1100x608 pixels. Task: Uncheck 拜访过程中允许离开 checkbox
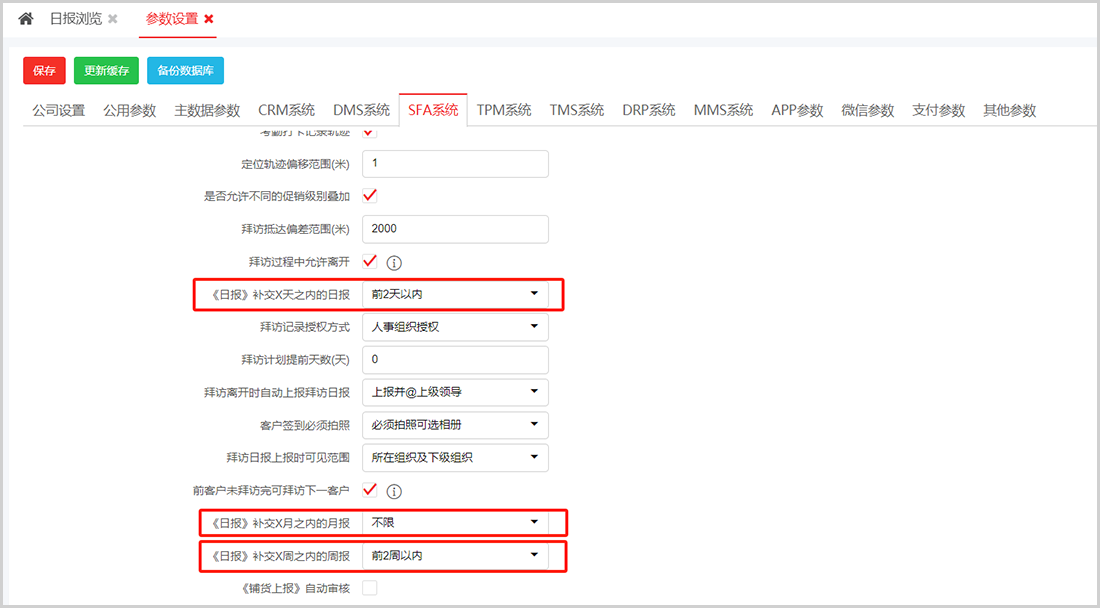[x=370, y=262]
